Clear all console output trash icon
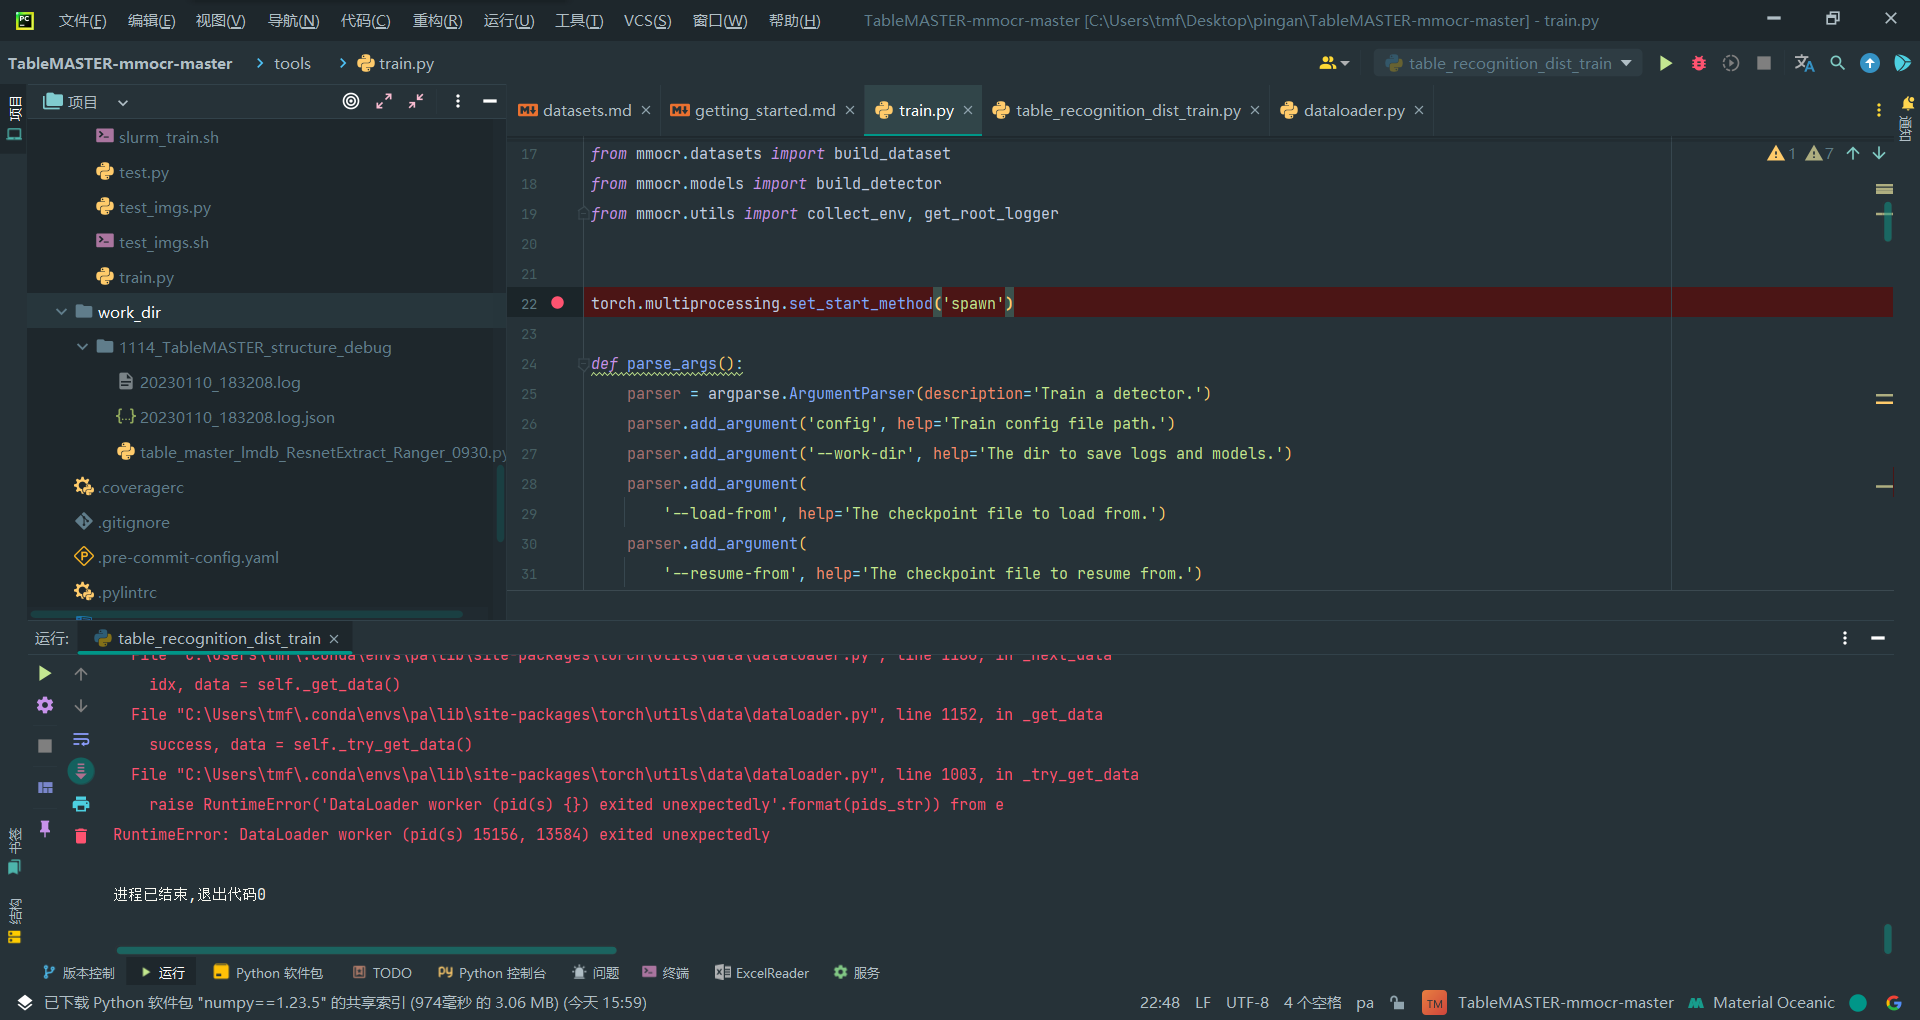The height and width of the screenshot is (1020, 1920). (x=81, y=836)
